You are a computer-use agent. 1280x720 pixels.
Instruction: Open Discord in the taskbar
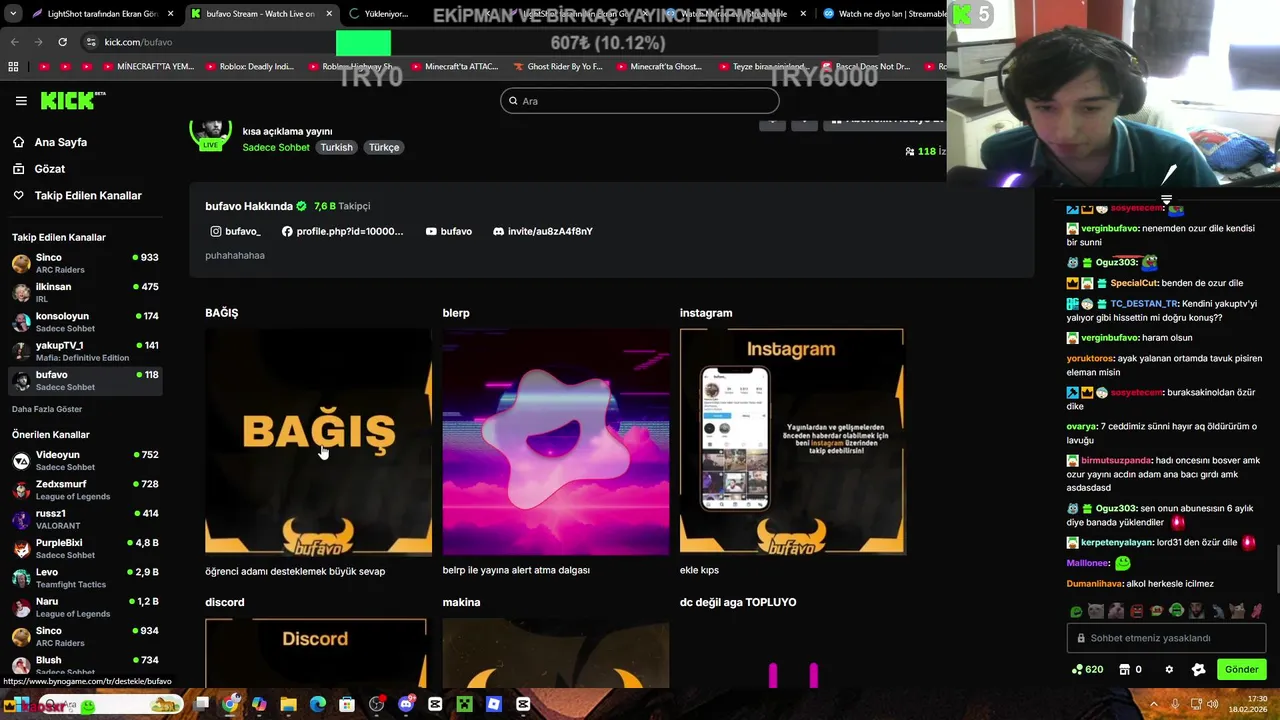[x=406, y=704]
